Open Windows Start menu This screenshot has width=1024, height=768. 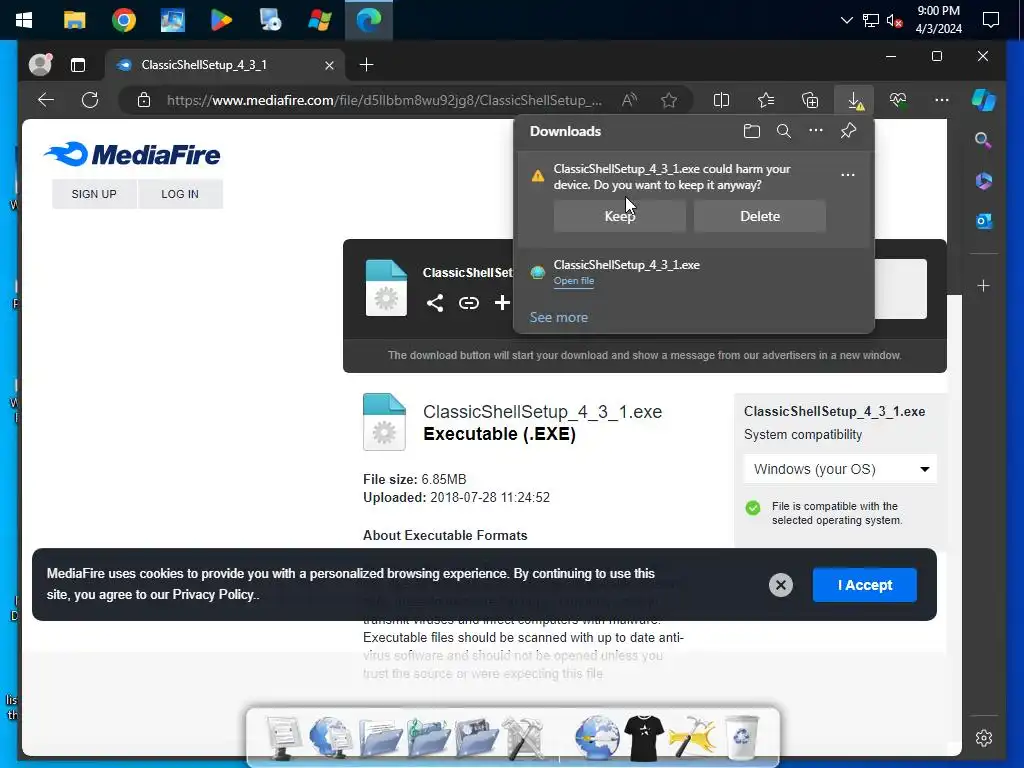(24, 20)
